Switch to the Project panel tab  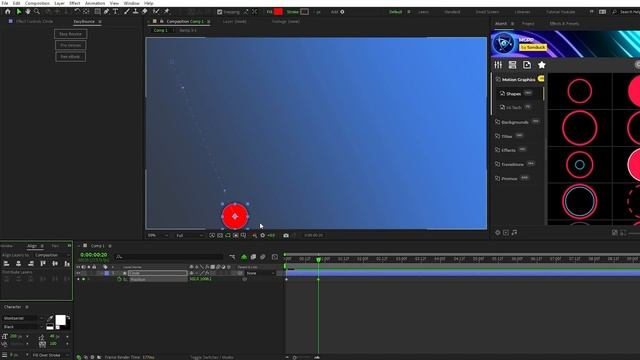[x=528, y=24]
